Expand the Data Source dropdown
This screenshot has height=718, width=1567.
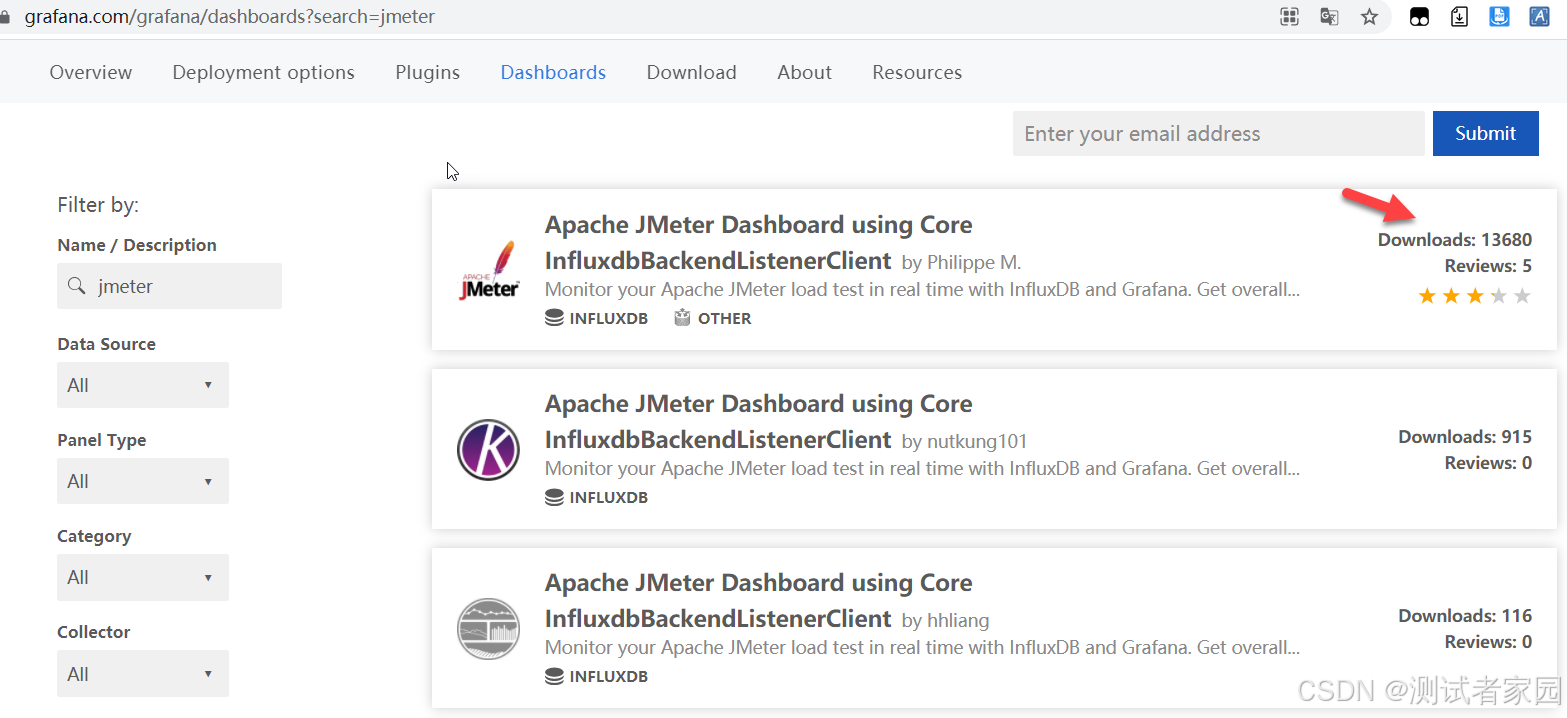click(143, 385)
